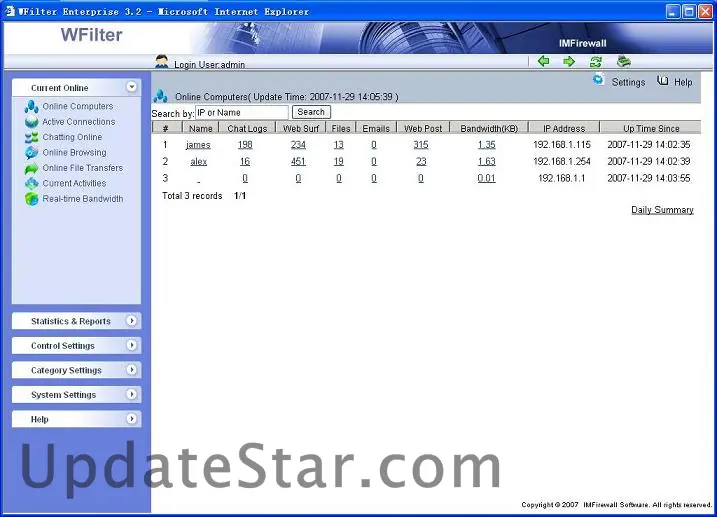Click the green refresh icon
The width and height of the screenshot is (717, 517).
pyautogui.click(x=595, y=61)
